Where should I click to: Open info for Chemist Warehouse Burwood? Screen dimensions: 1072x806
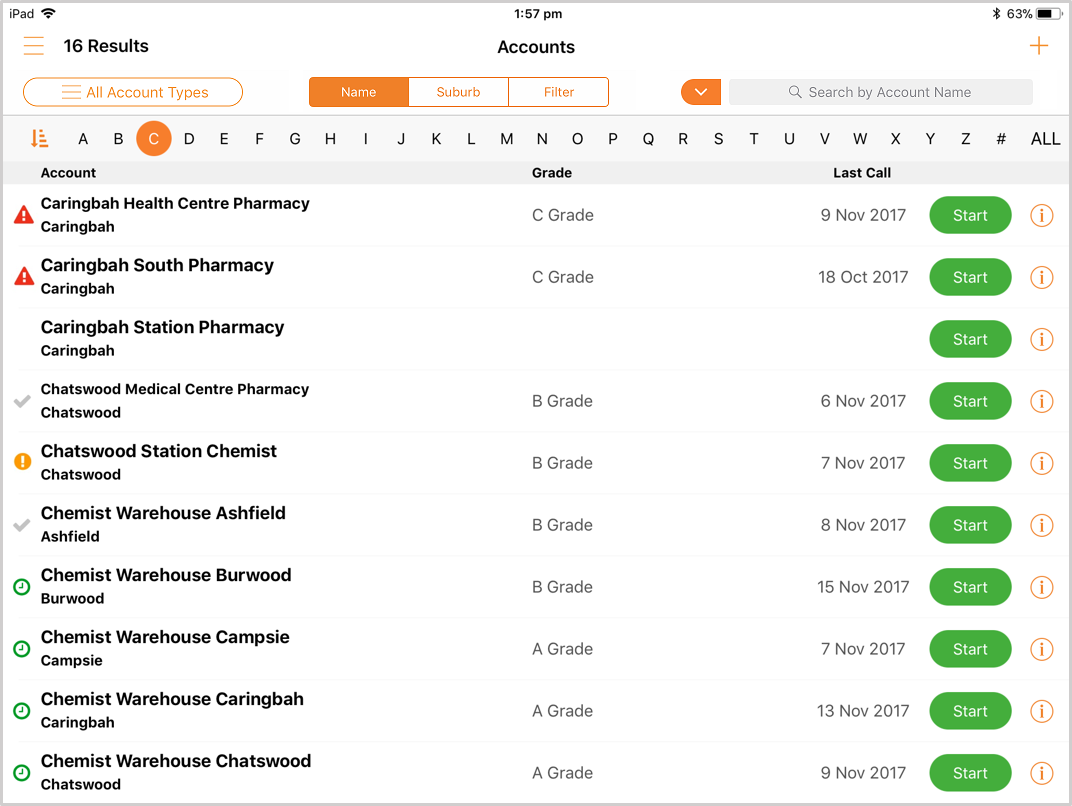pos(1041,587)
